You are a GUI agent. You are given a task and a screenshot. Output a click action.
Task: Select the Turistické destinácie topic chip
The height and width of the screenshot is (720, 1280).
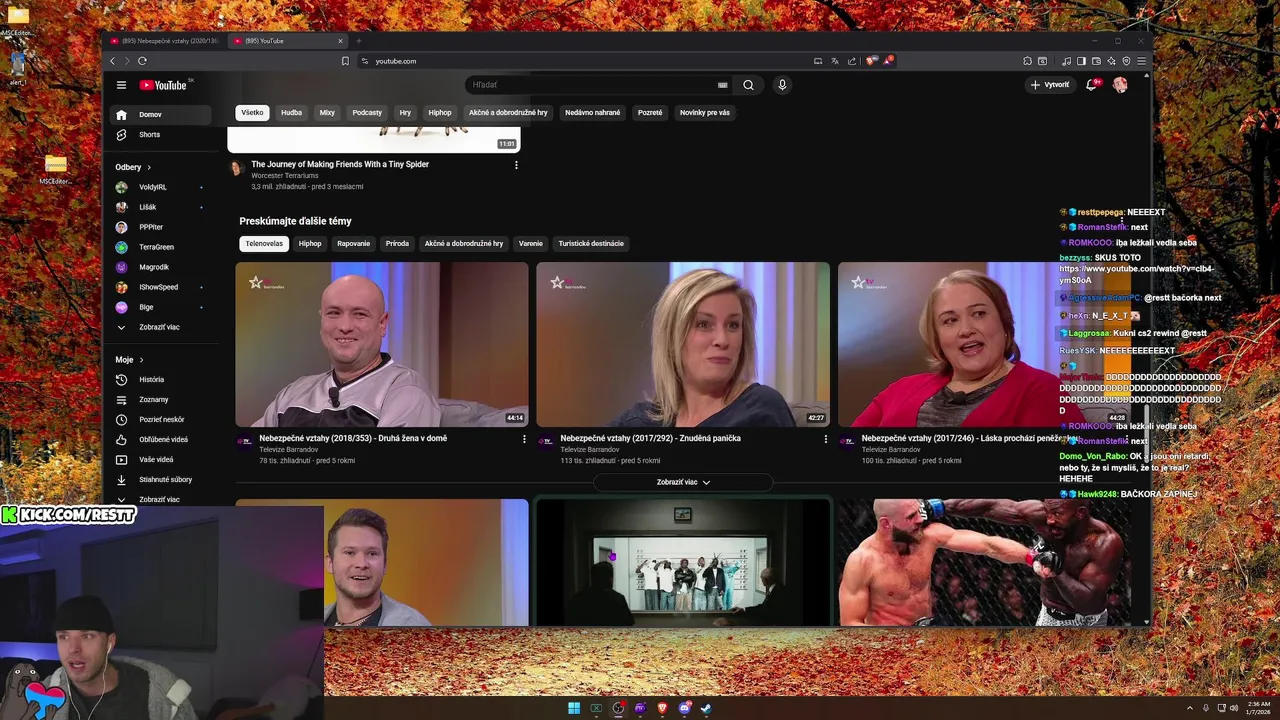pos(591,243)
